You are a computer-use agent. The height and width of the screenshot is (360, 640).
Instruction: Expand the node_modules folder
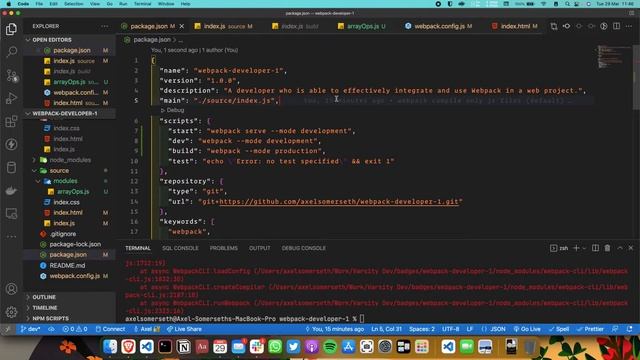click(70, 160)
